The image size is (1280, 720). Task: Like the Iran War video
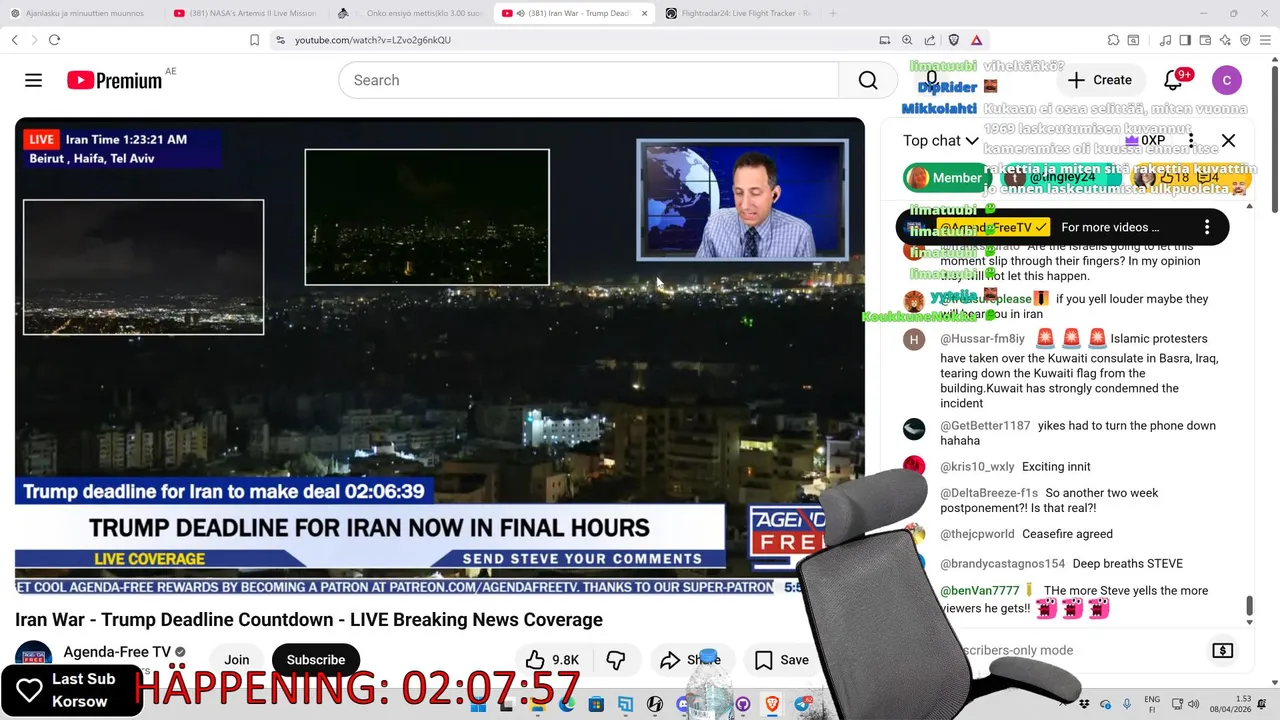tap(553, 660)
